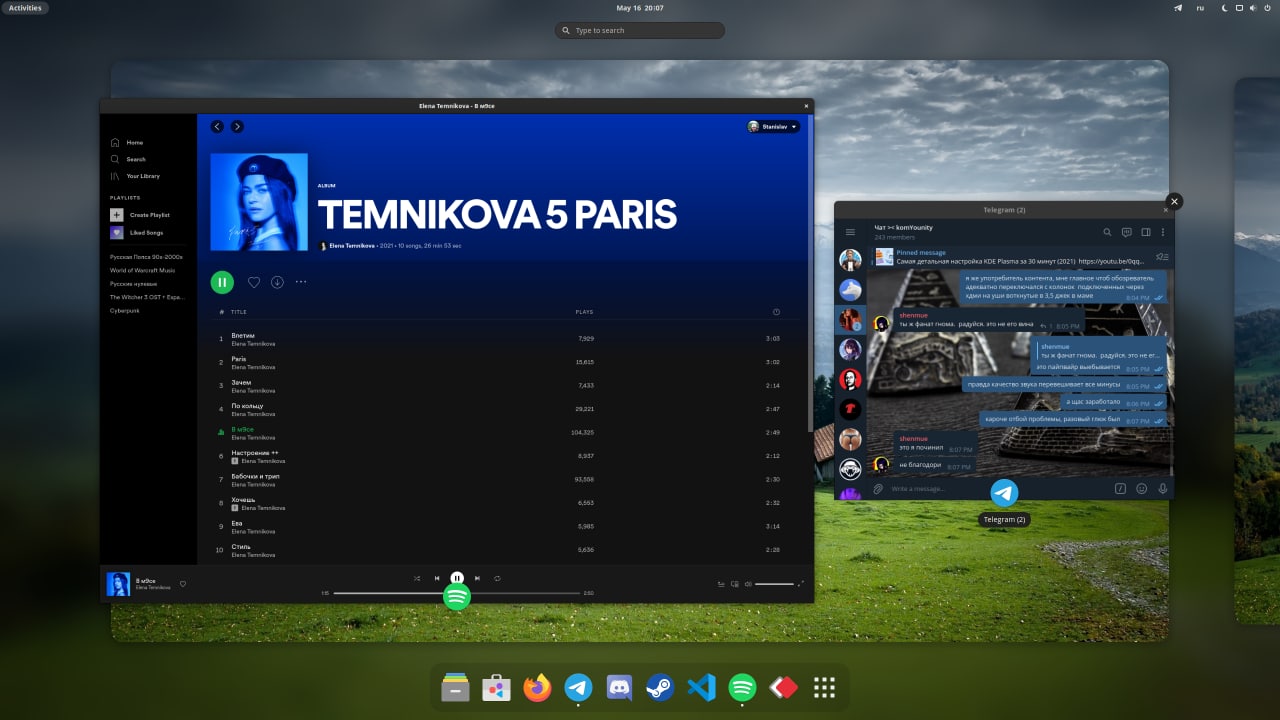Skip to next track in Spotify

click(477, 578)
